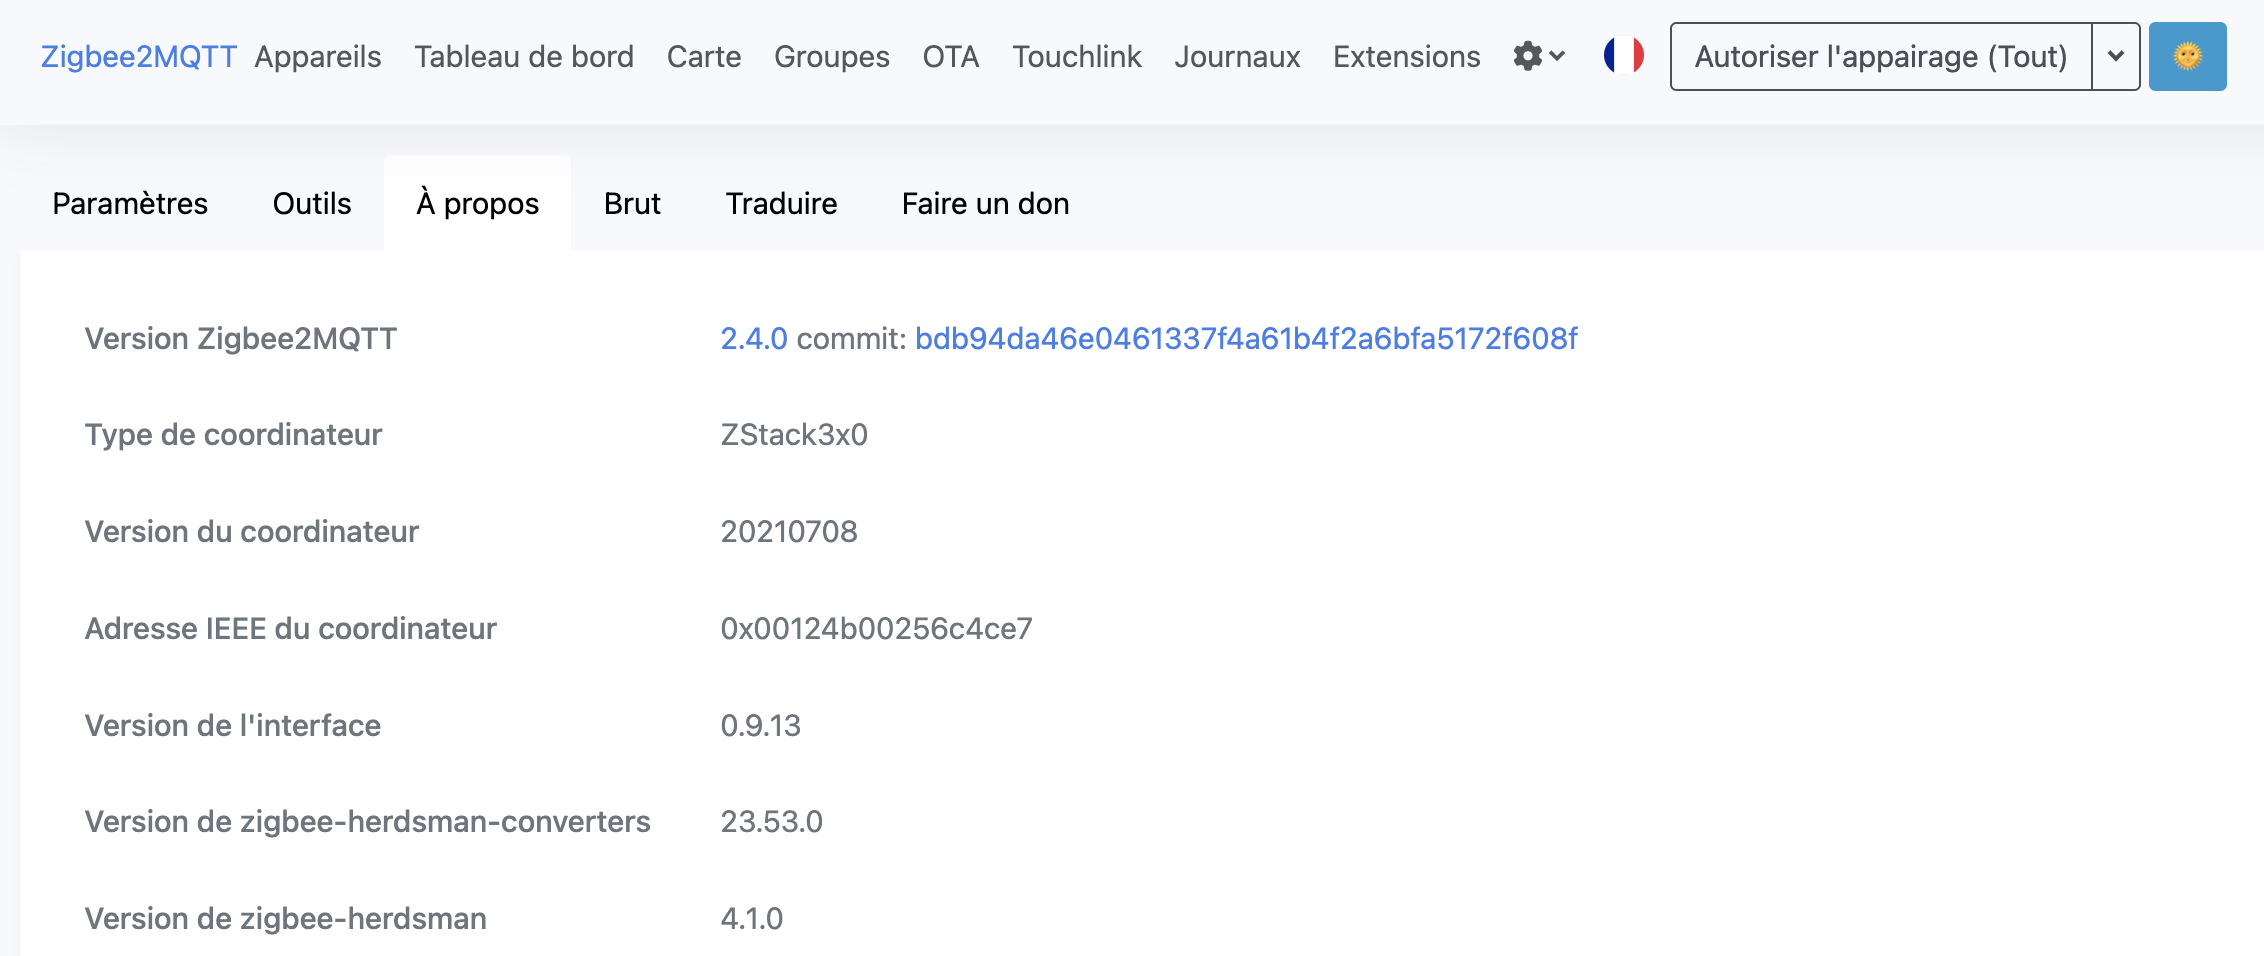Click coordinator version value 20210708
This screenshot has width=2264, height=956.
(789, 532)
